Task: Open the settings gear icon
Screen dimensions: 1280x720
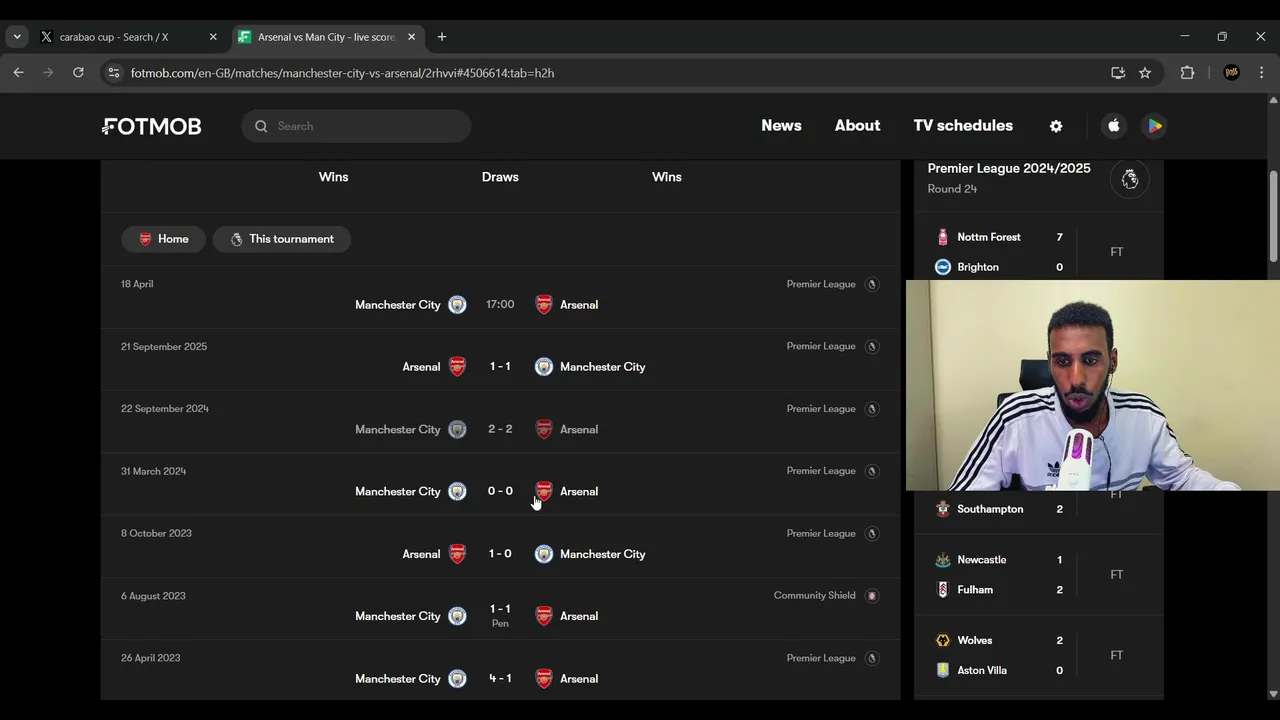Action: 1056,126
